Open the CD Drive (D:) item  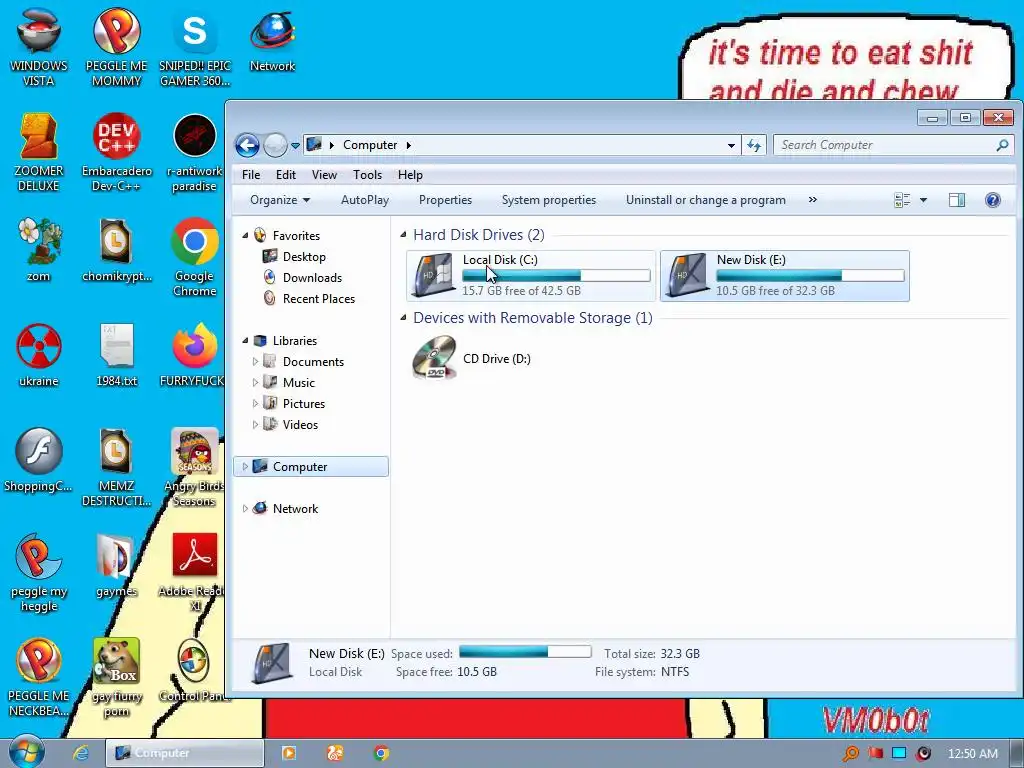tap(472, 358)
